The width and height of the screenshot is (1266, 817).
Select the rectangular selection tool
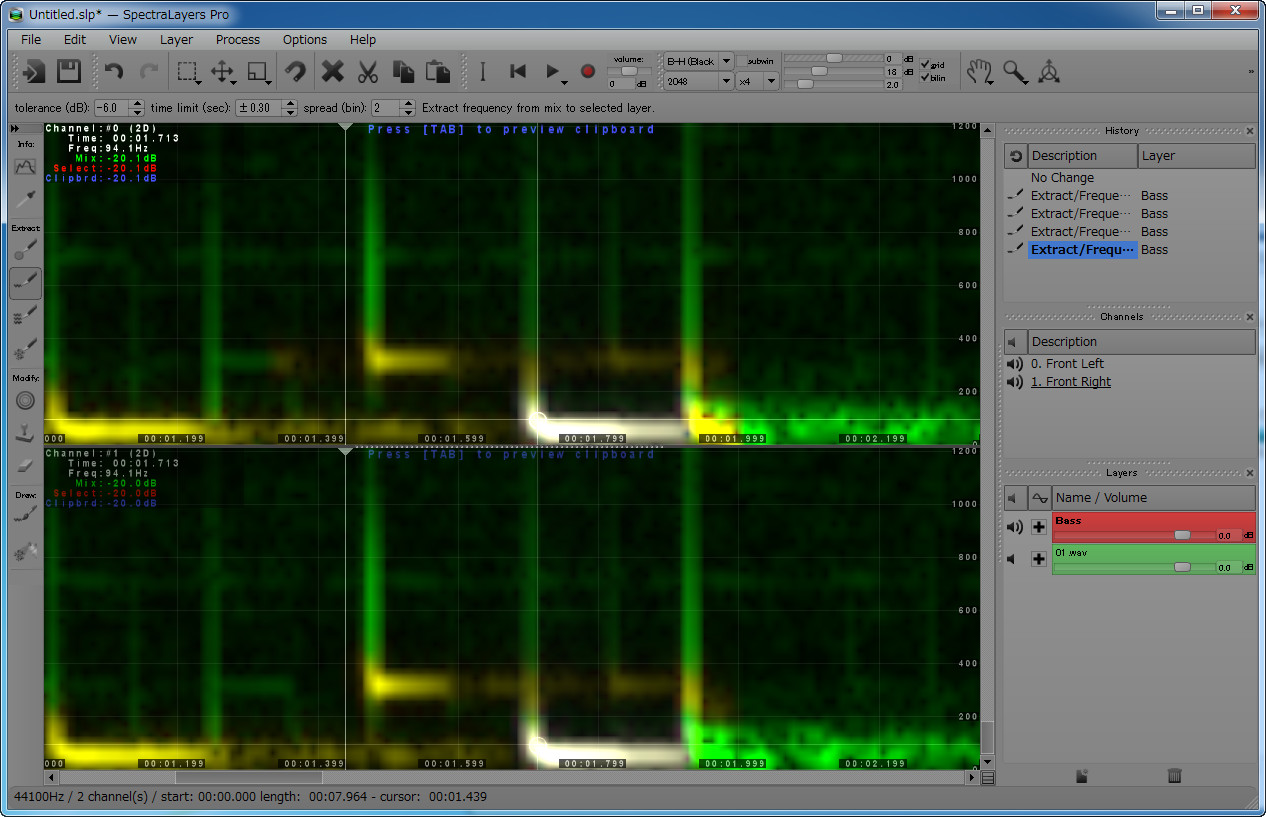(x=187, y=71)
